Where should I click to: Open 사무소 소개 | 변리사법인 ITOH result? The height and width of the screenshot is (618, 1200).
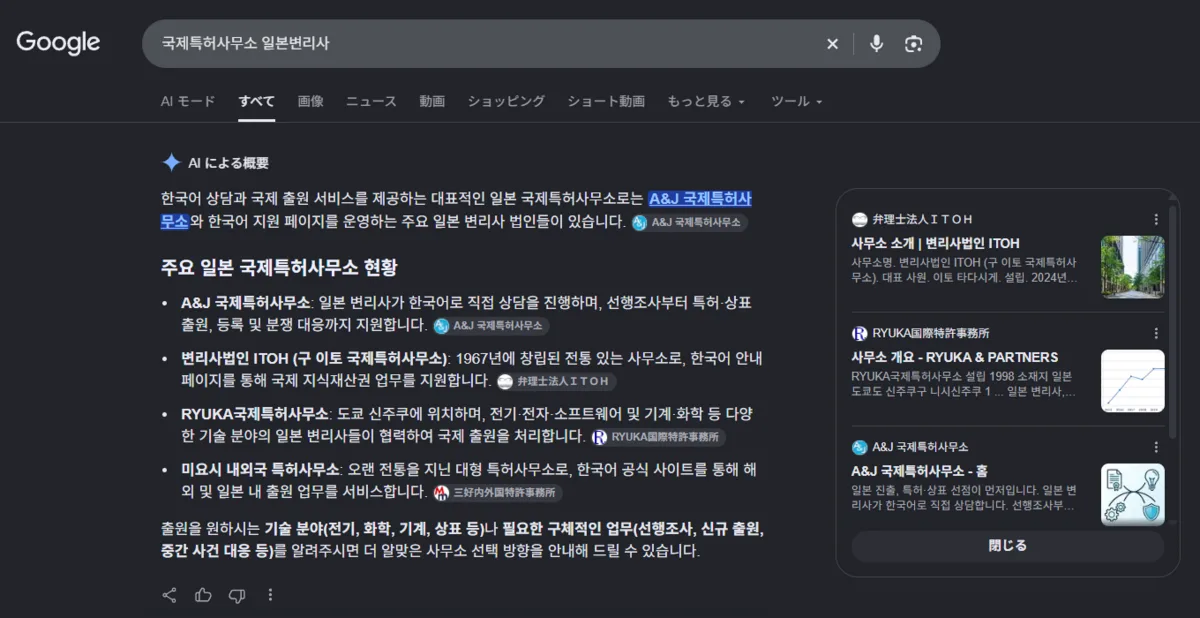coord(935,243)
